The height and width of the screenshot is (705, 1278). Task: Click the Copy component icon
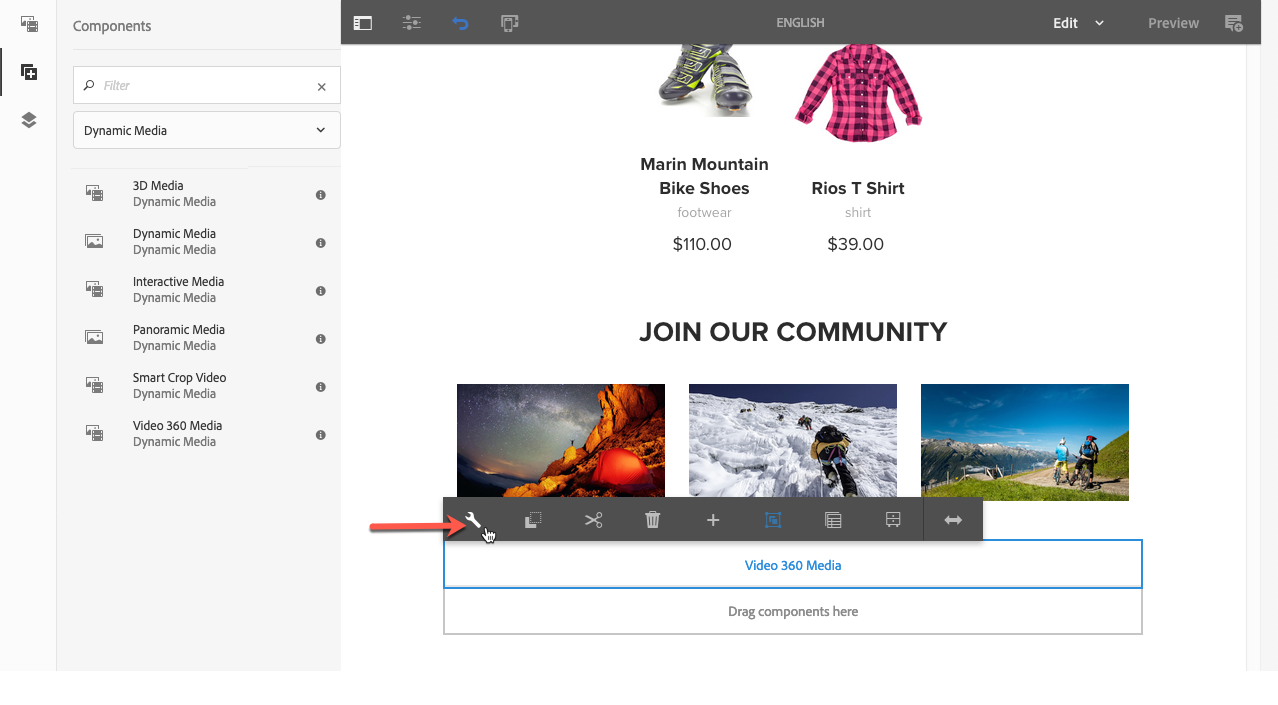coord(533,520)
